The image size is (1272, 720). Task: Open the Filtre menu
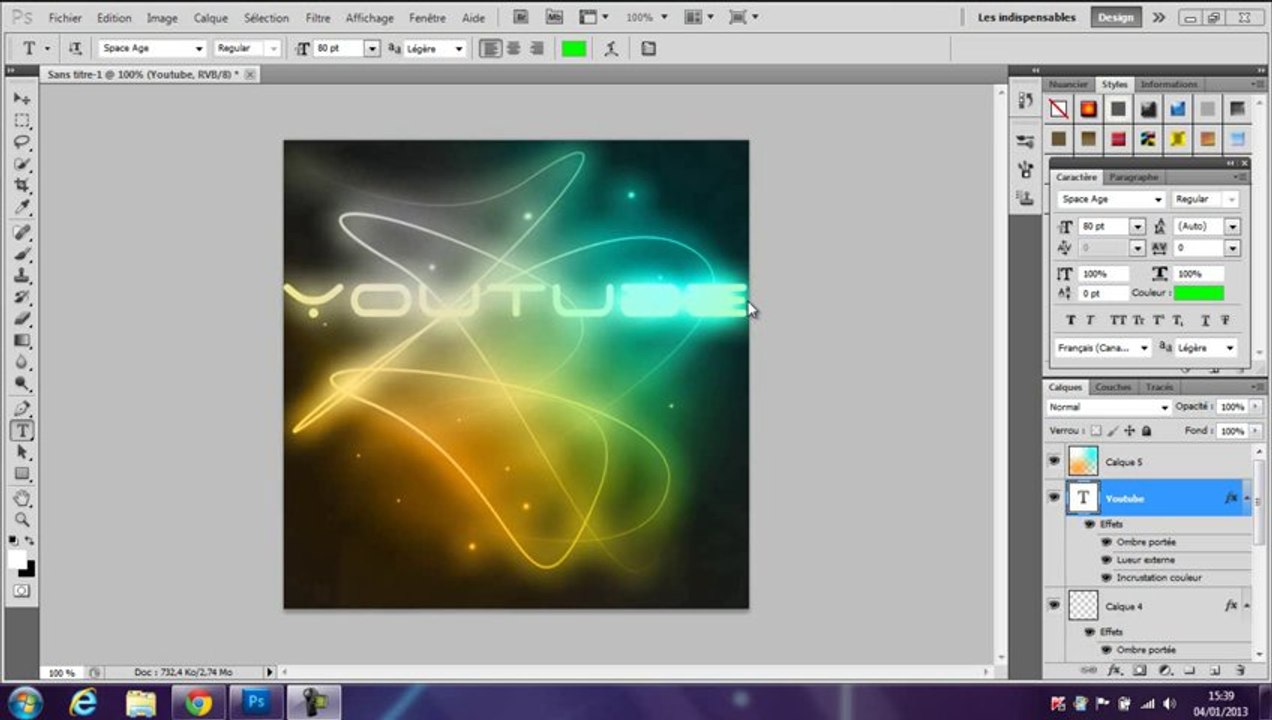[317, 18]
